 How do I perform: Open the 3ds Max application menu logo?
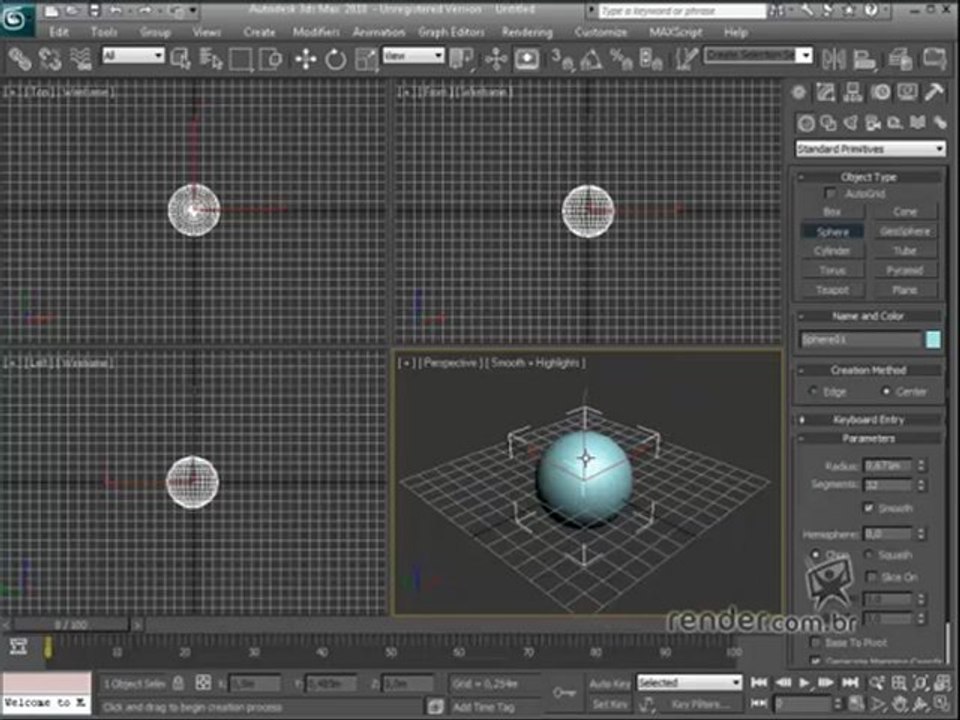coord(17,18)
